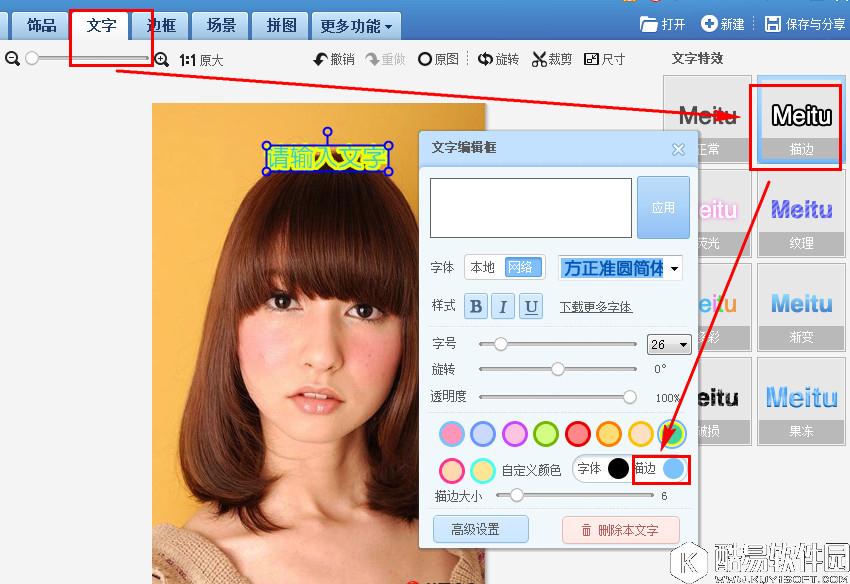850x584 pixels.
Task: Open the 方正准圆简体 font dropdown
Action: tap(617, 268)
